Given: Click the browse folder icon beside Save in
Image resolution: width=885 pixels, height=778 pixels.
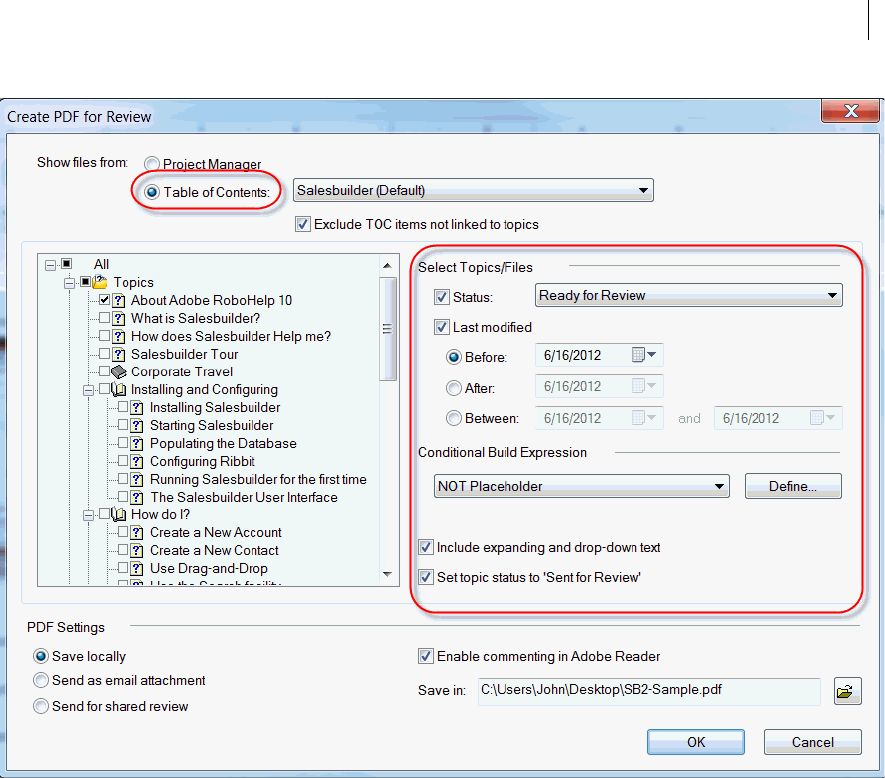Looking at the screenshot, I should [847, 691].
